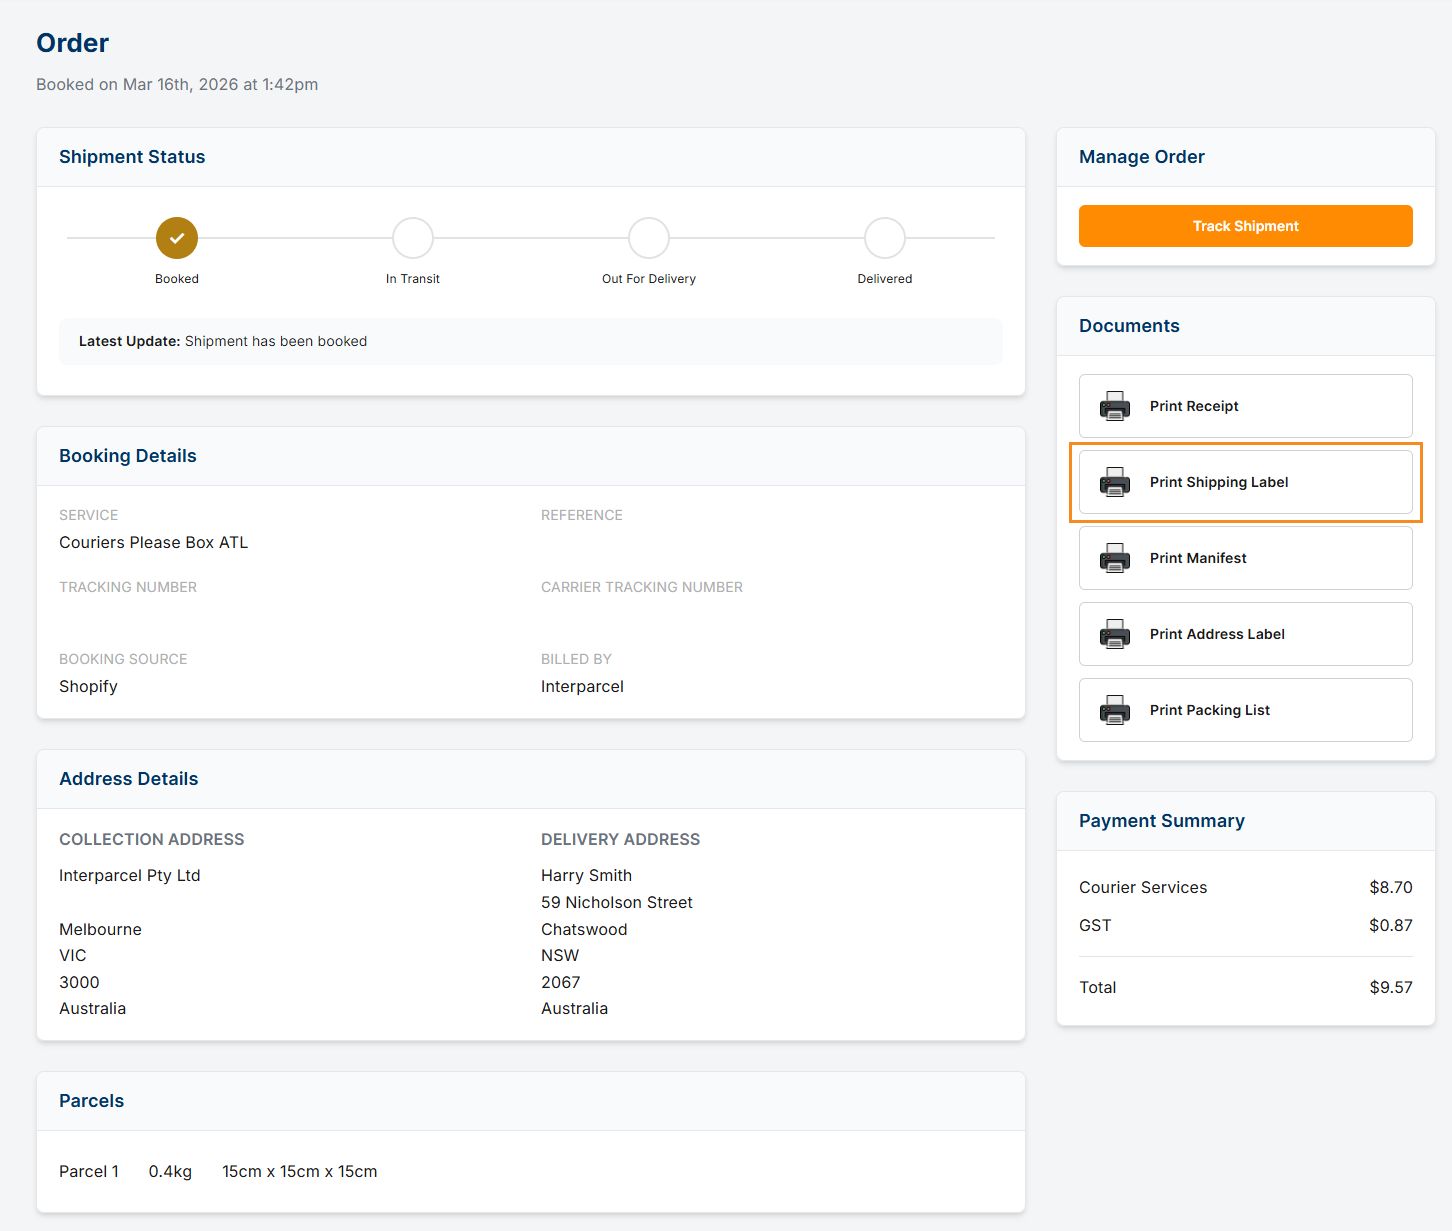Click the shipment progress bar
Image resolution: width=1452 pixels, height=1231 pixels.
[x=530, y=238]
